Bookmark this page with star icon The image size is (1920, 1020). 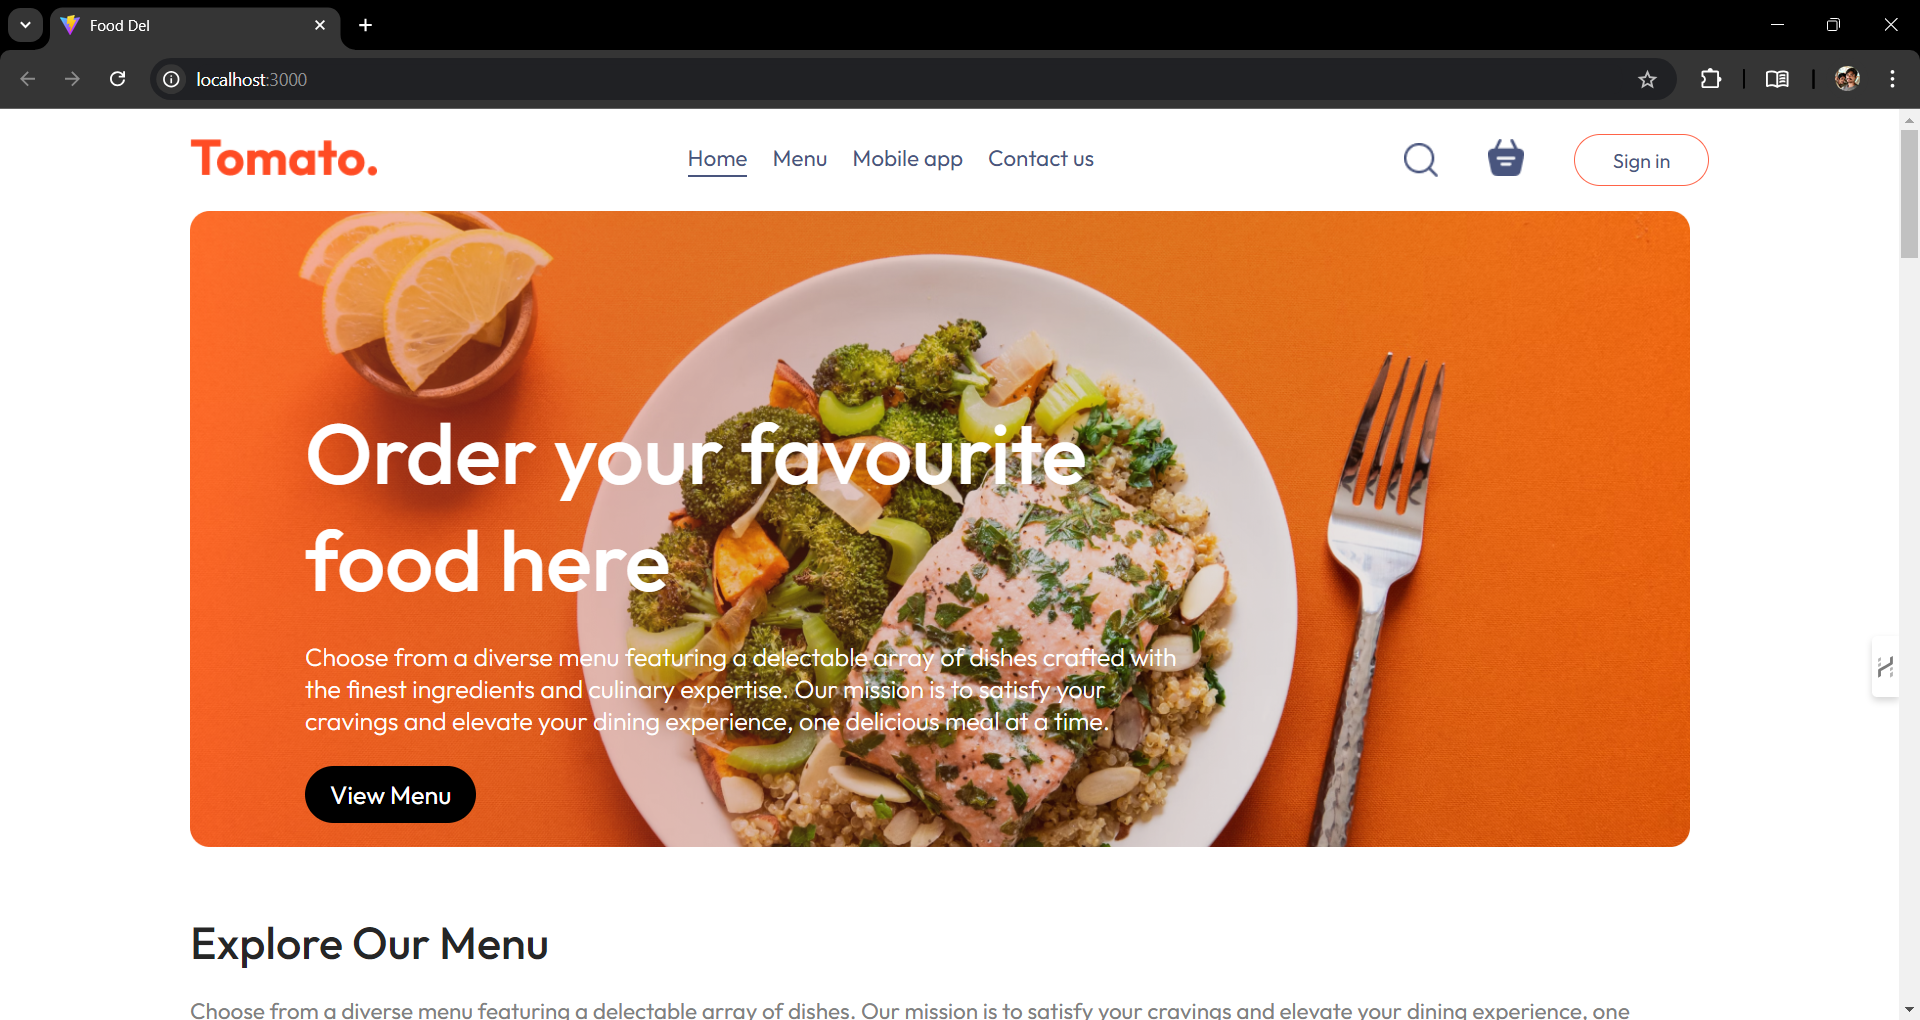pos(1647,79)
